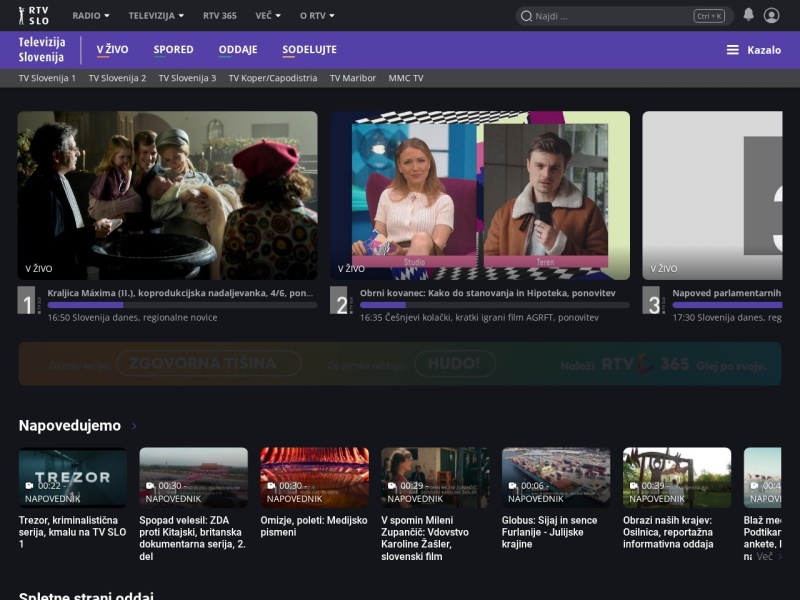Click the channel 3 number badge
The image size is (800, 600).
coord(652,301)
